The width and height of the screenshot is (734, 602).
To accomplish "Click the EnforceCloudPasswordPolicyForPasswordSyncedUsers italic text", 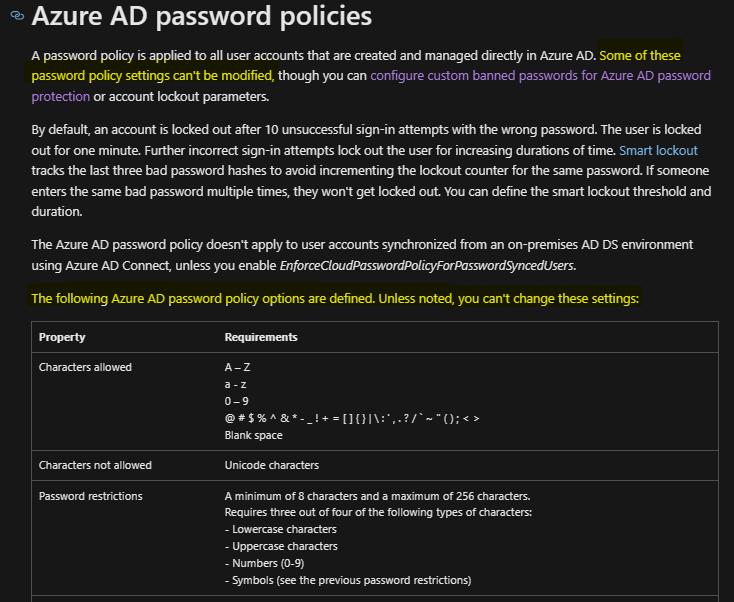I will coord(426,266).
